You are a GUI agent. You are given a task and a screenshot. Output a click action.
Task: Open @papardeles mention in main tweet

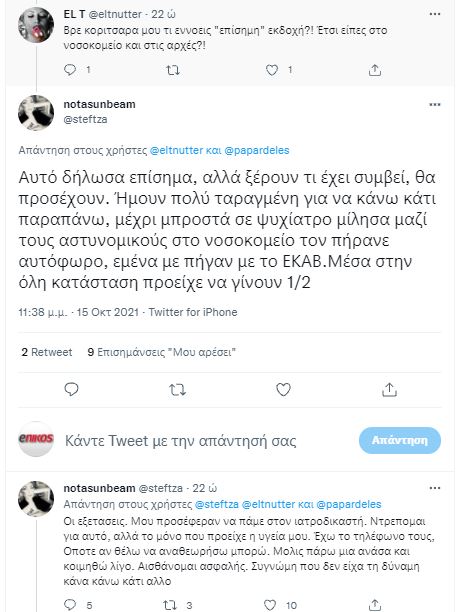257,151
